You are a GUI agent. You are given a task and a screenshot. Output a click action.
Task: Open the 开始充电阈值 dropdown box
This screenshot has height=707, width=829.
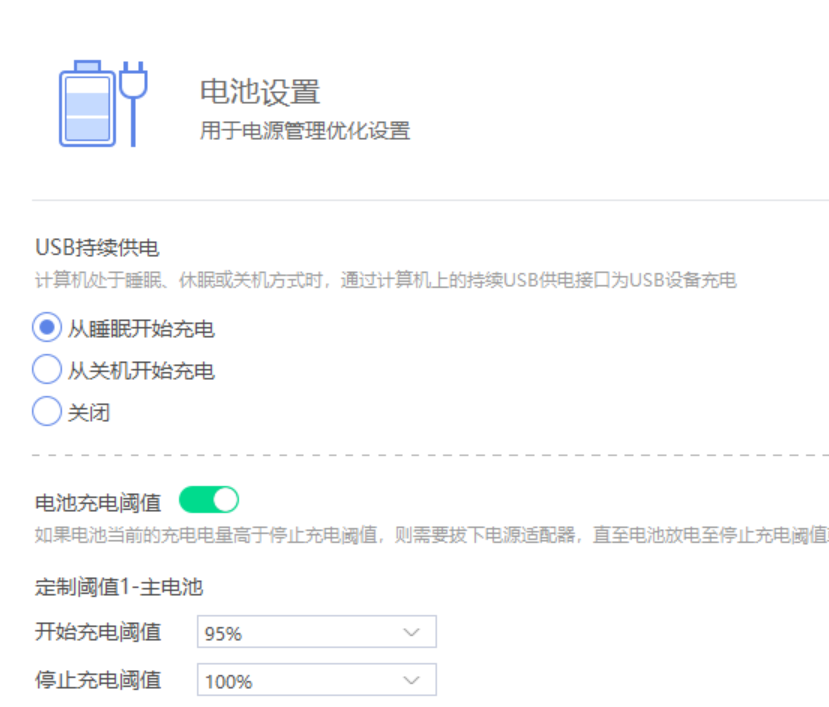tap(317, 632)
